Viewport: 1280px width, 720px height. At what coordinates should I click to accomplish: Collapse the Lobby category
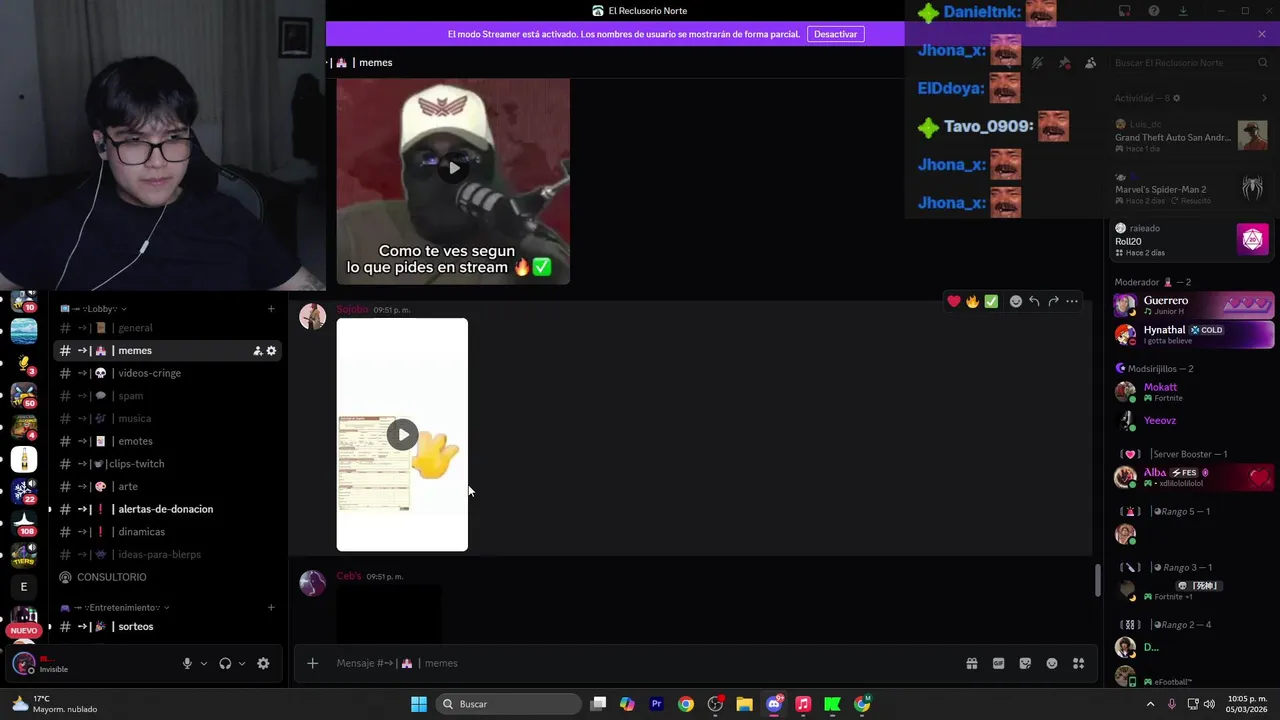click(93, 309)
